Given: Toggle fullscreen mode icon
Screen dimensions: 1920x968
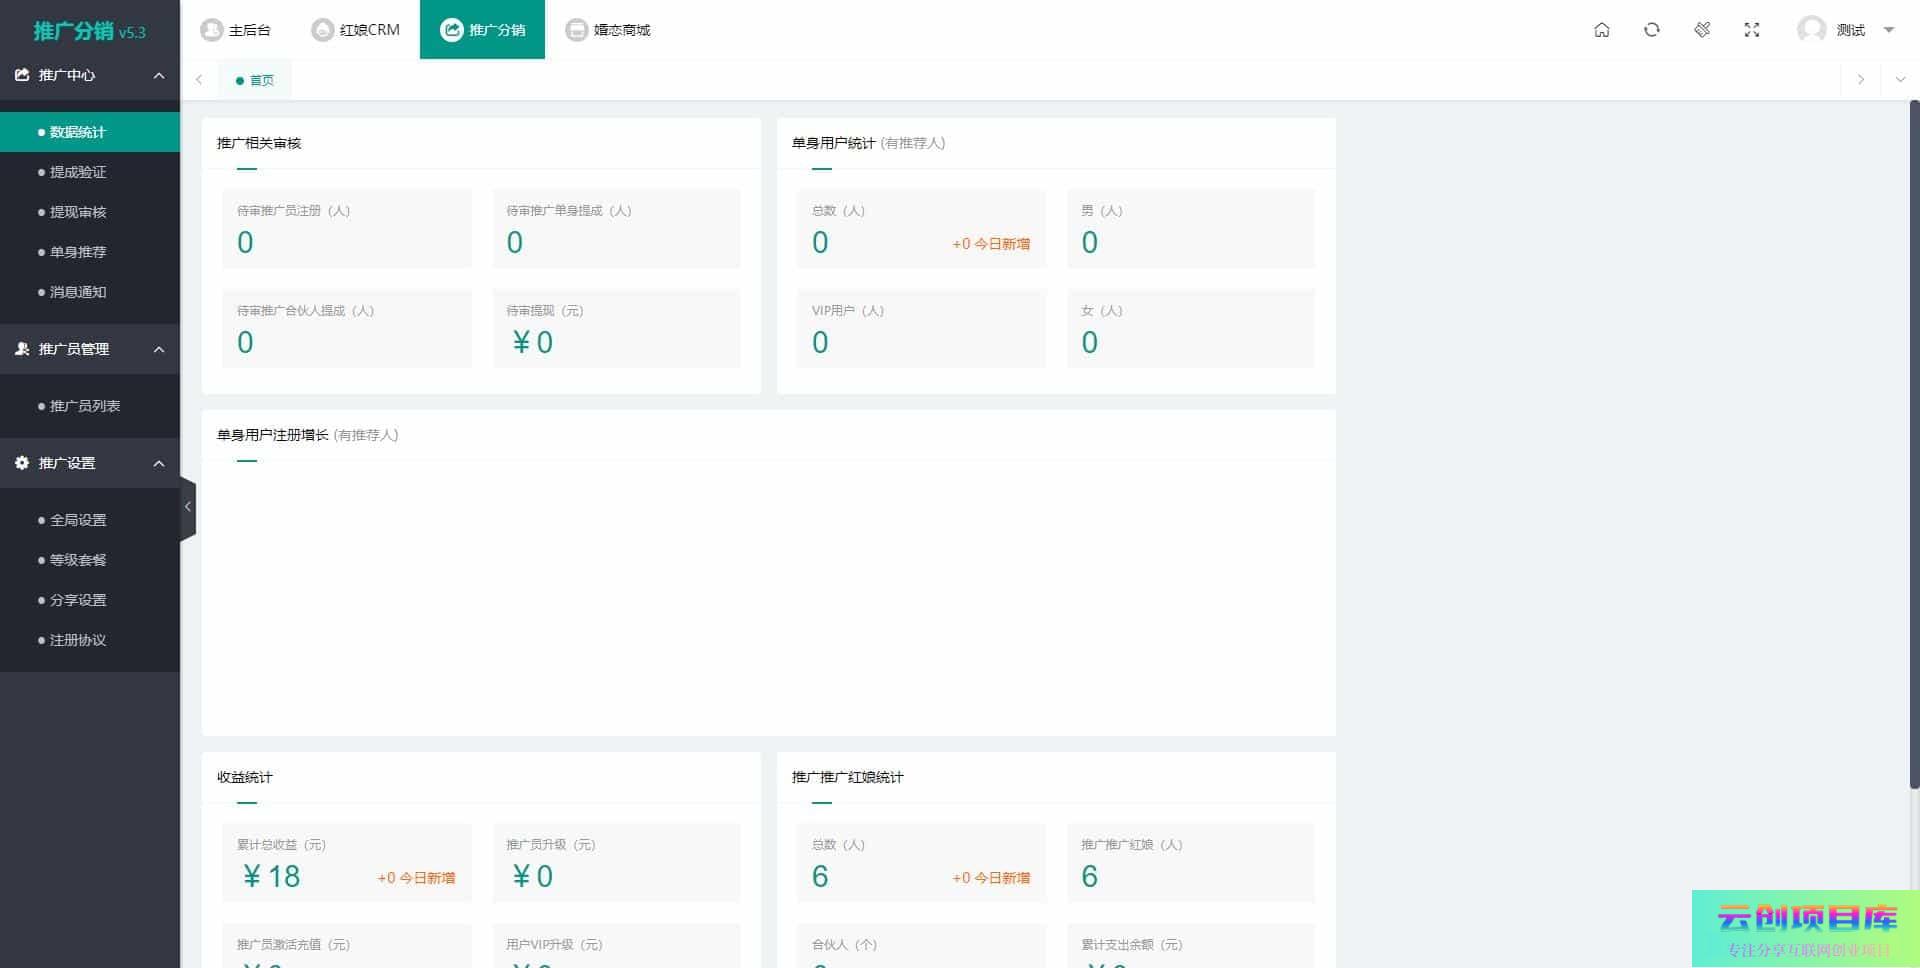Looking at the screenshot, I should pyautogui.click(x=1751, y=30).
